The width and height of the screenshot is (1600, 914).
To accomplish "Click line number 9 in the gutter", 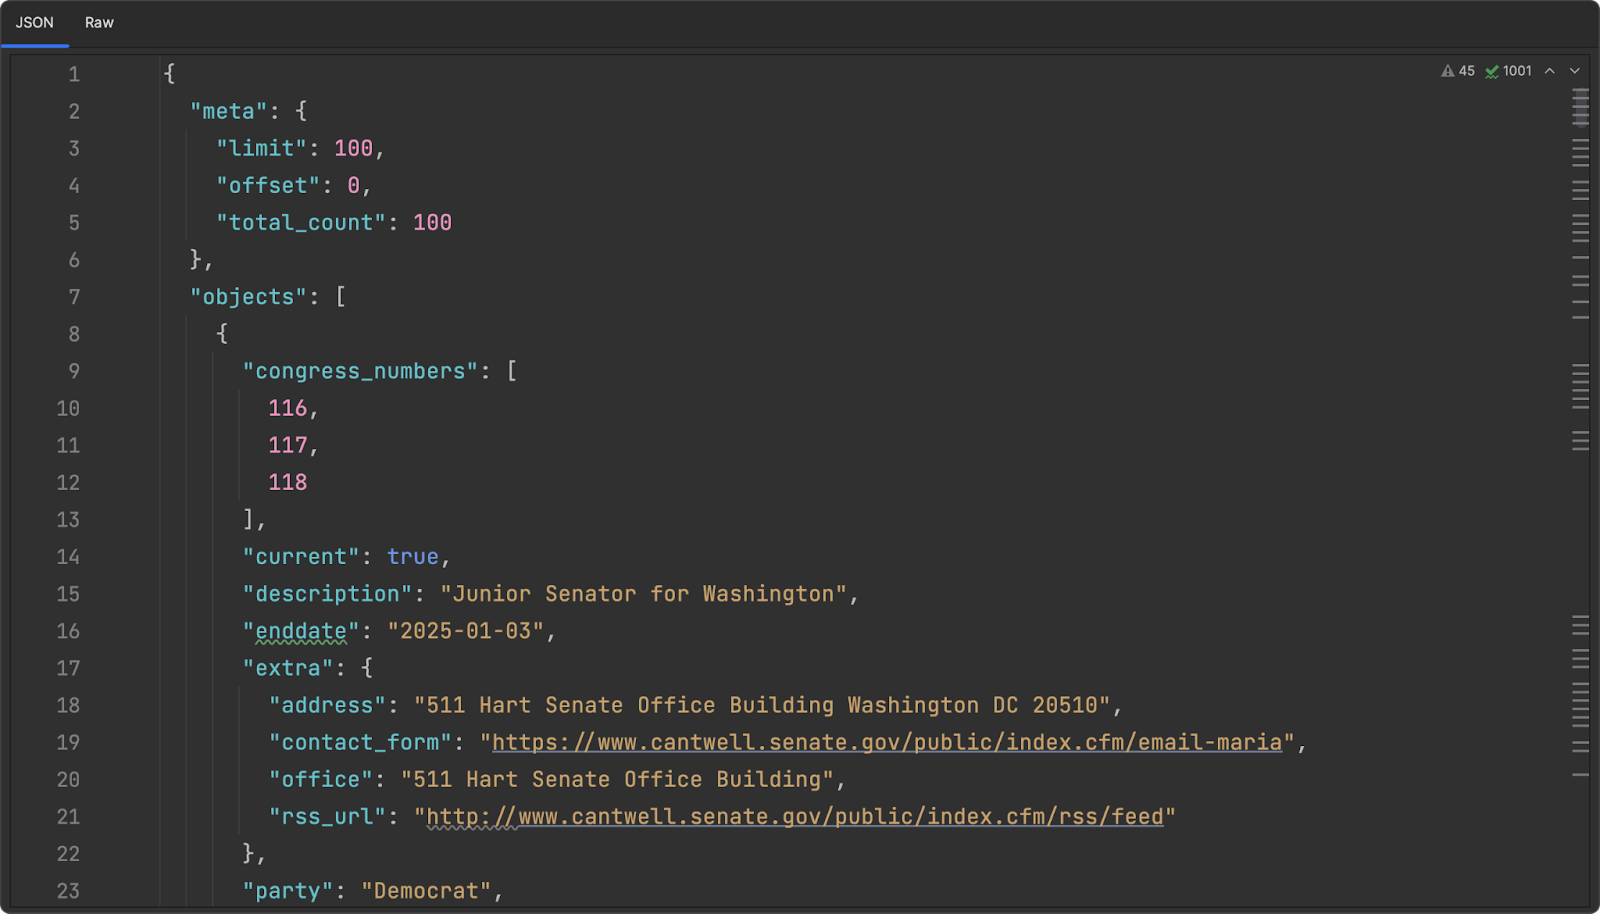I will [74, 371].
